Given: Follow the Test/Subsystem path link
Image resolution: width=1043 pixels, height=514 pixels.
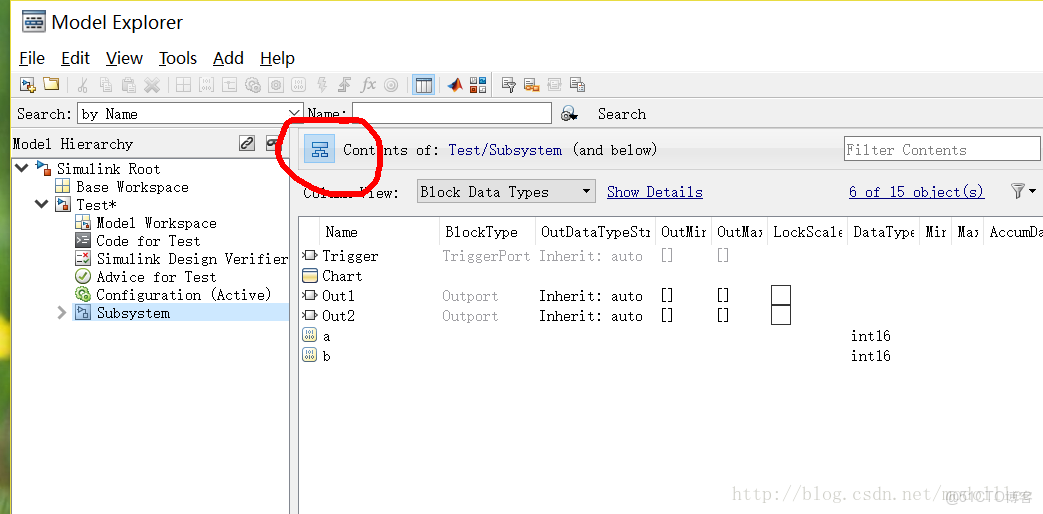Looking at the screenshot, I should click(x=505, y=150).
